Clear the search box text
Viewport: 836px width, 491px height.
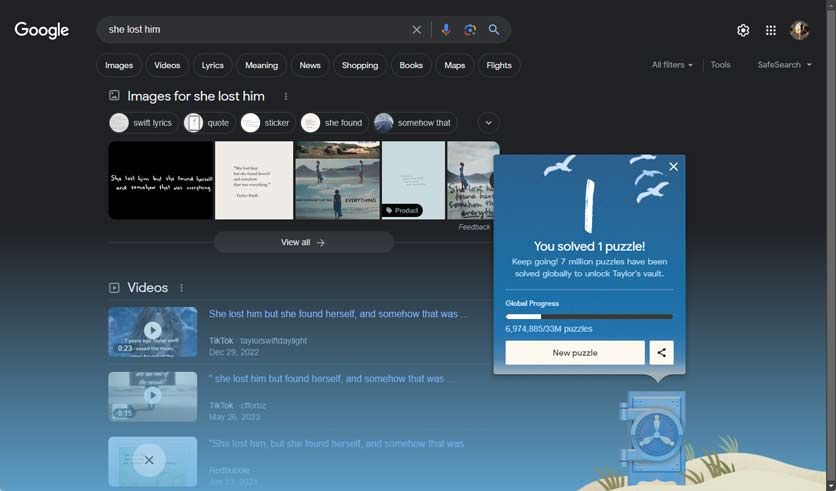coord(417,30)
